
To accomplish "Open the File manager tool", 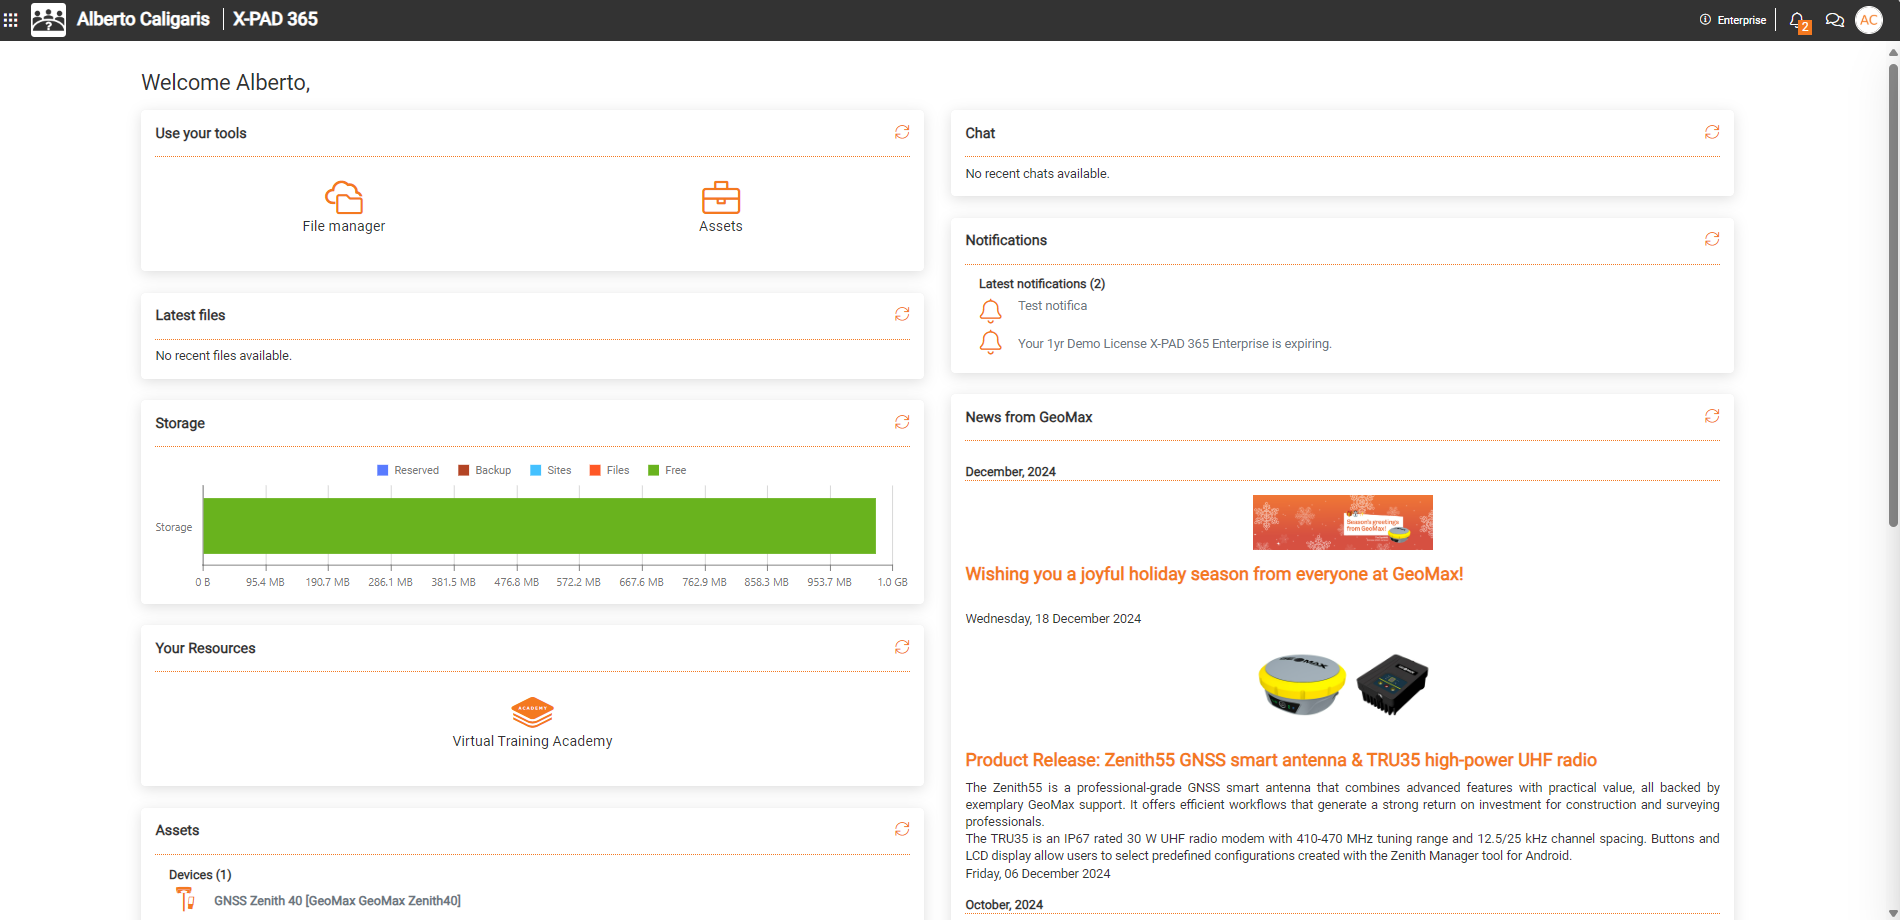I will coord(343,207).
